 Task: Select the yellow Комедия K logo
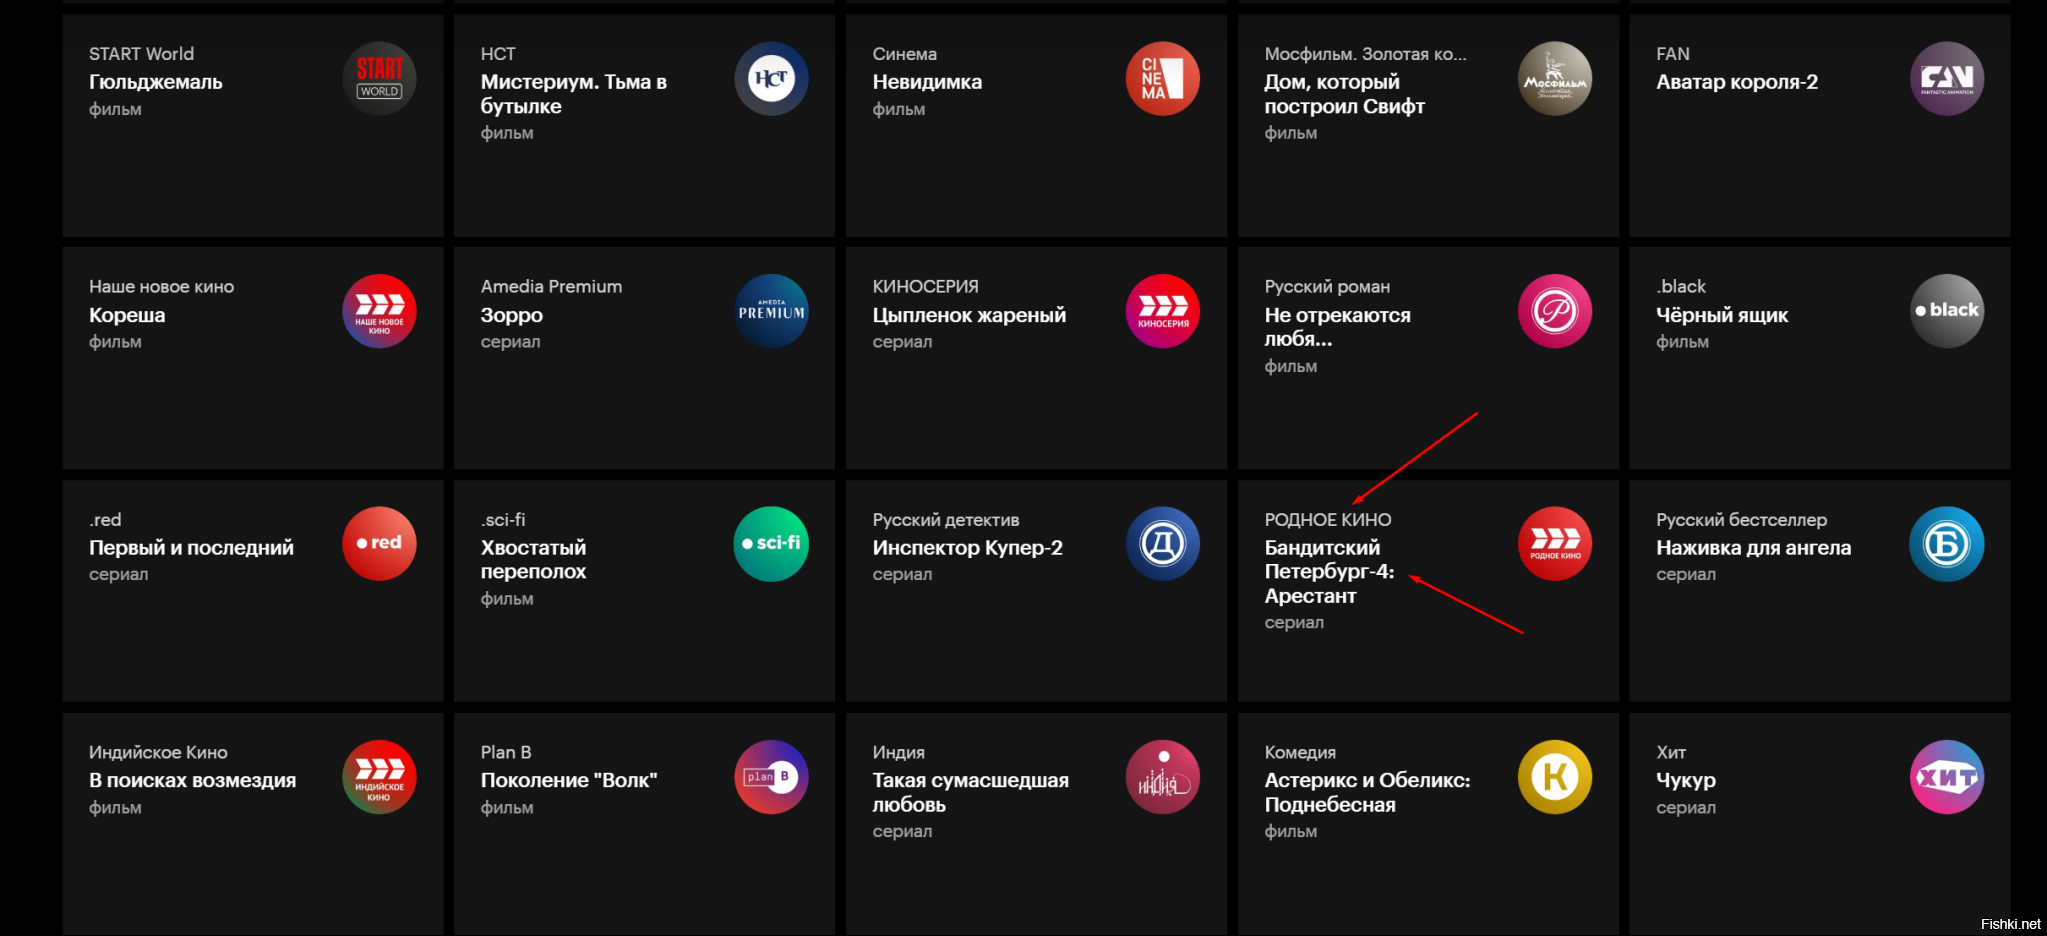[1555, 776]
